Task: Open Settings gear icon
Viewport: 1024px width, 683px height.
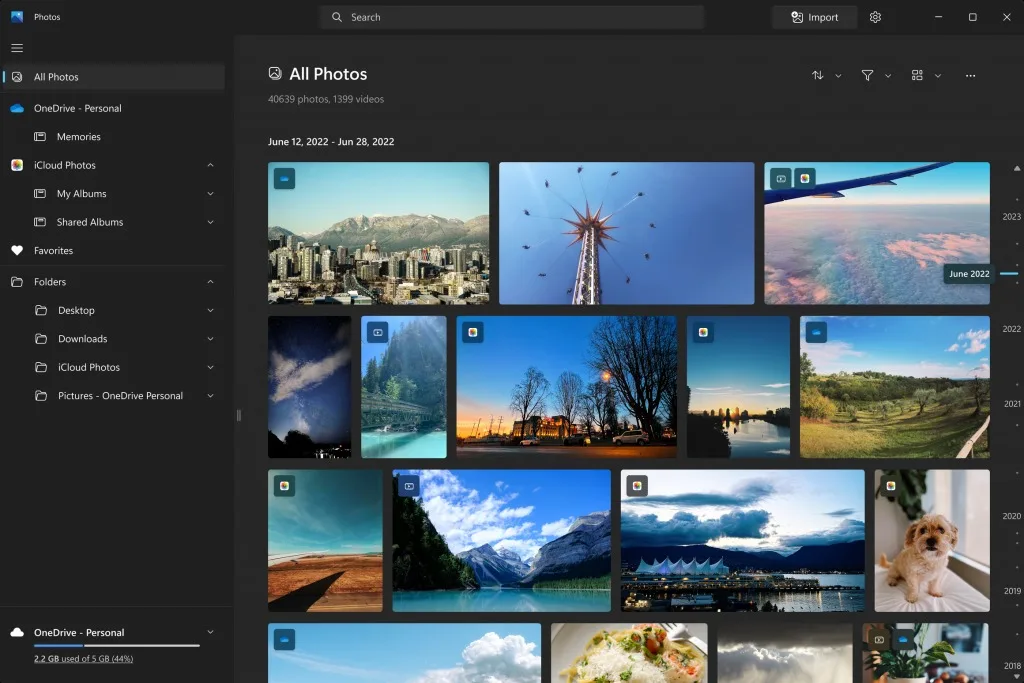Action: [875, 17]
